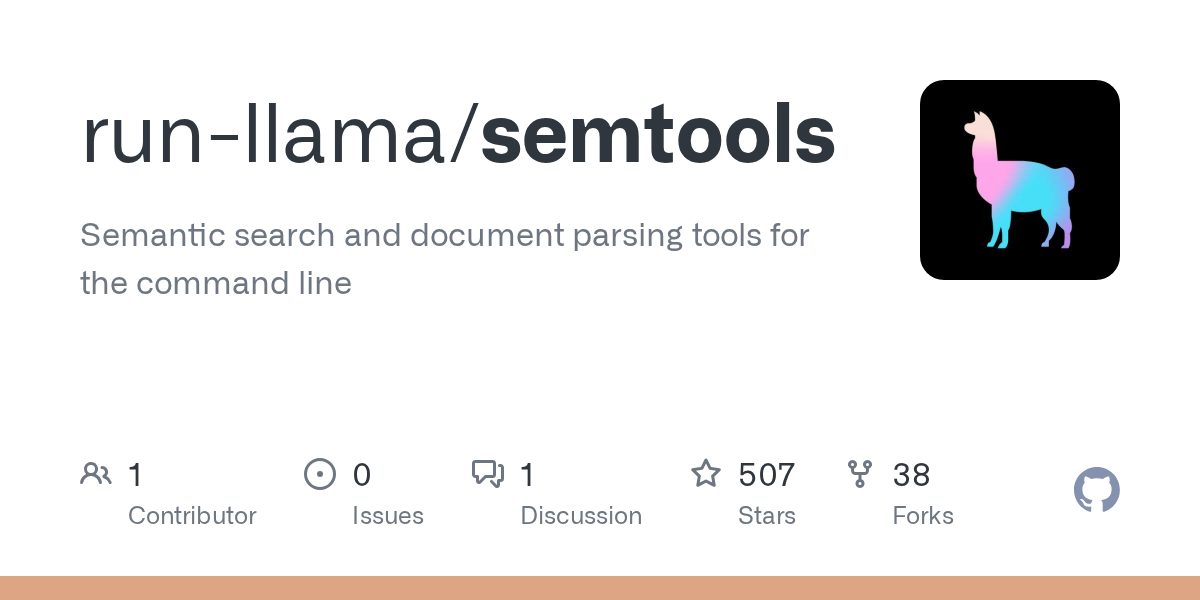The image size is (1200, 600).
Task: Open the "Issues" label
Action: 388,516
